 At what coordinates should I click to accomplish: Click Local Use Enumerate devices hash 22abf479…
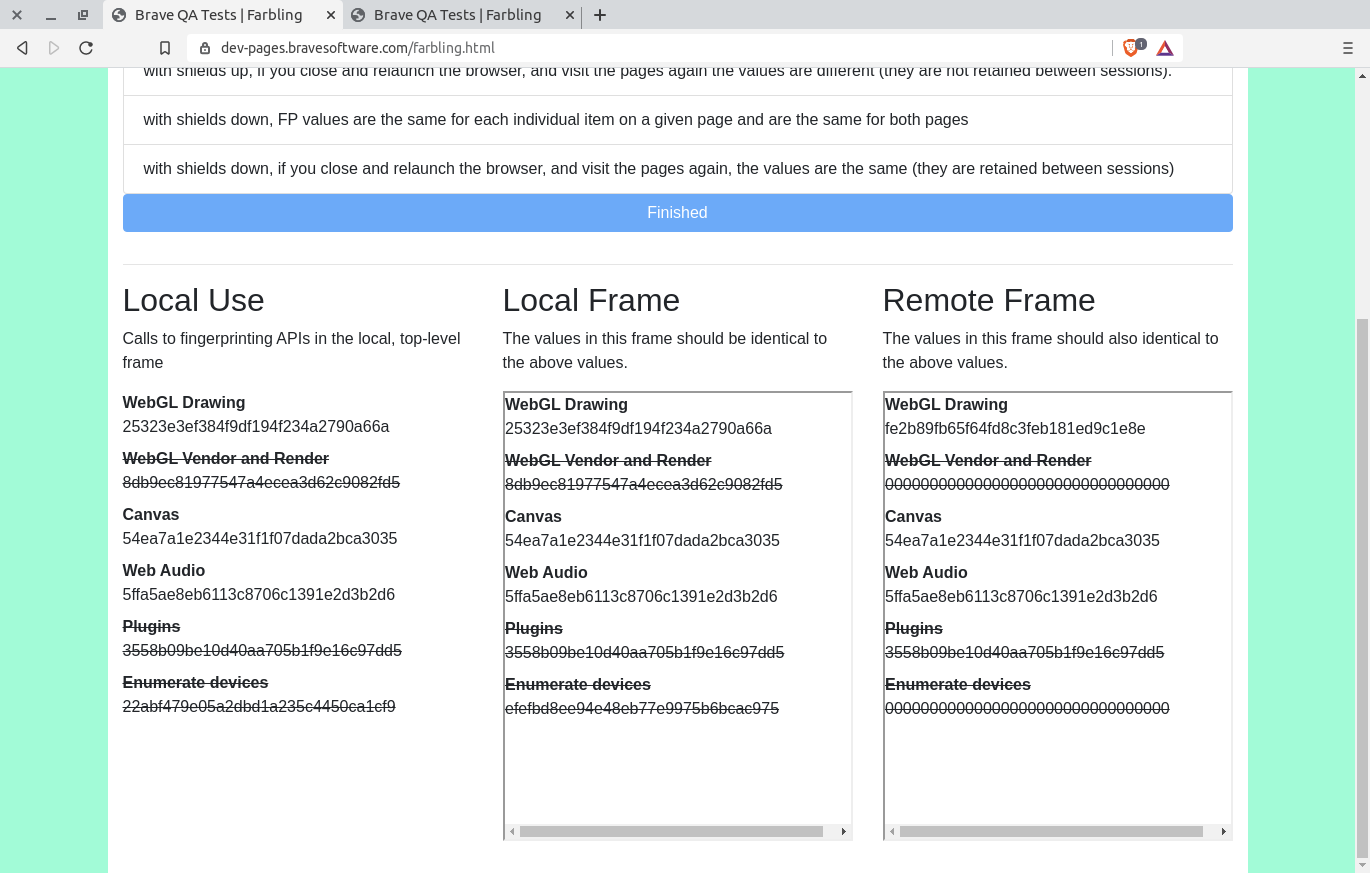[259, 707]
